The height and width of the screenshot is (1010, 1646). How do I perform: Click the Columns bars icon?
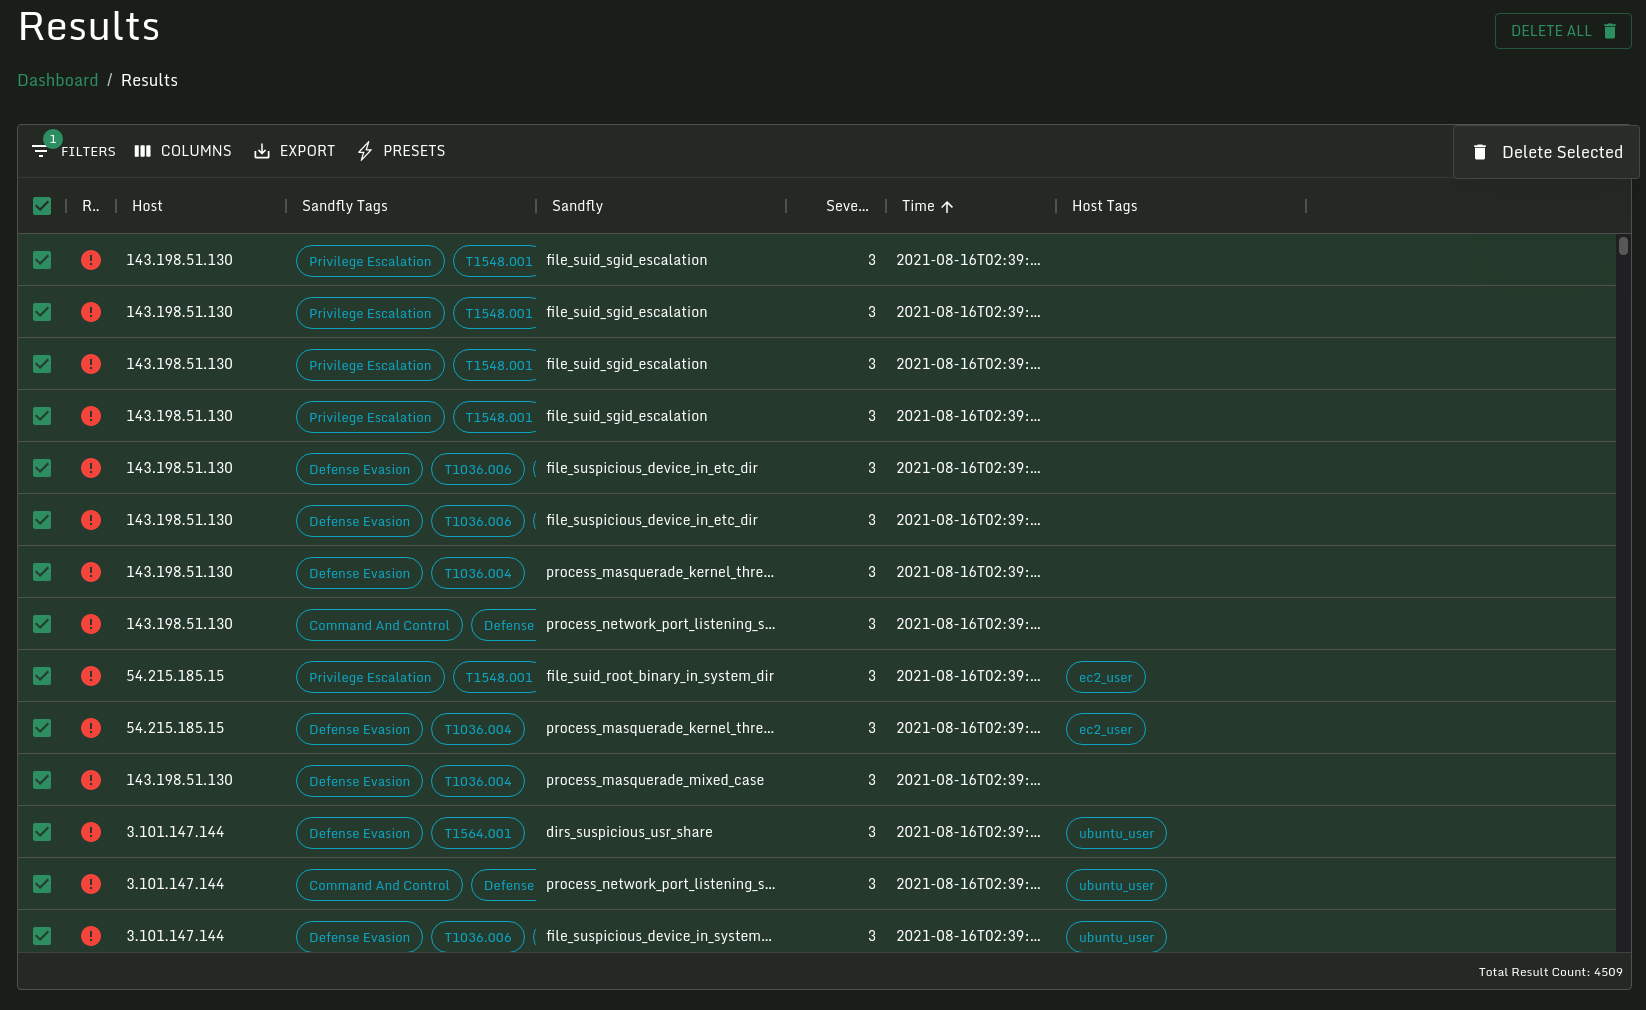(143, 151)
